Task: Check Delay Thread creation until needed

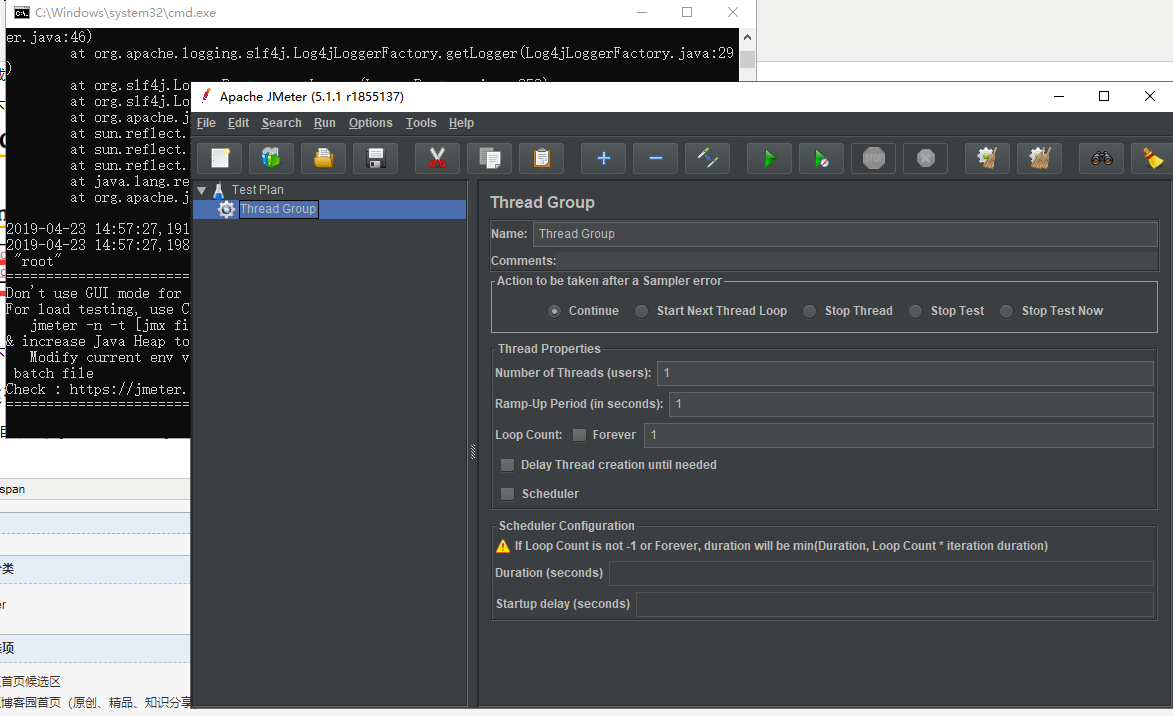Action: point(507,465)
